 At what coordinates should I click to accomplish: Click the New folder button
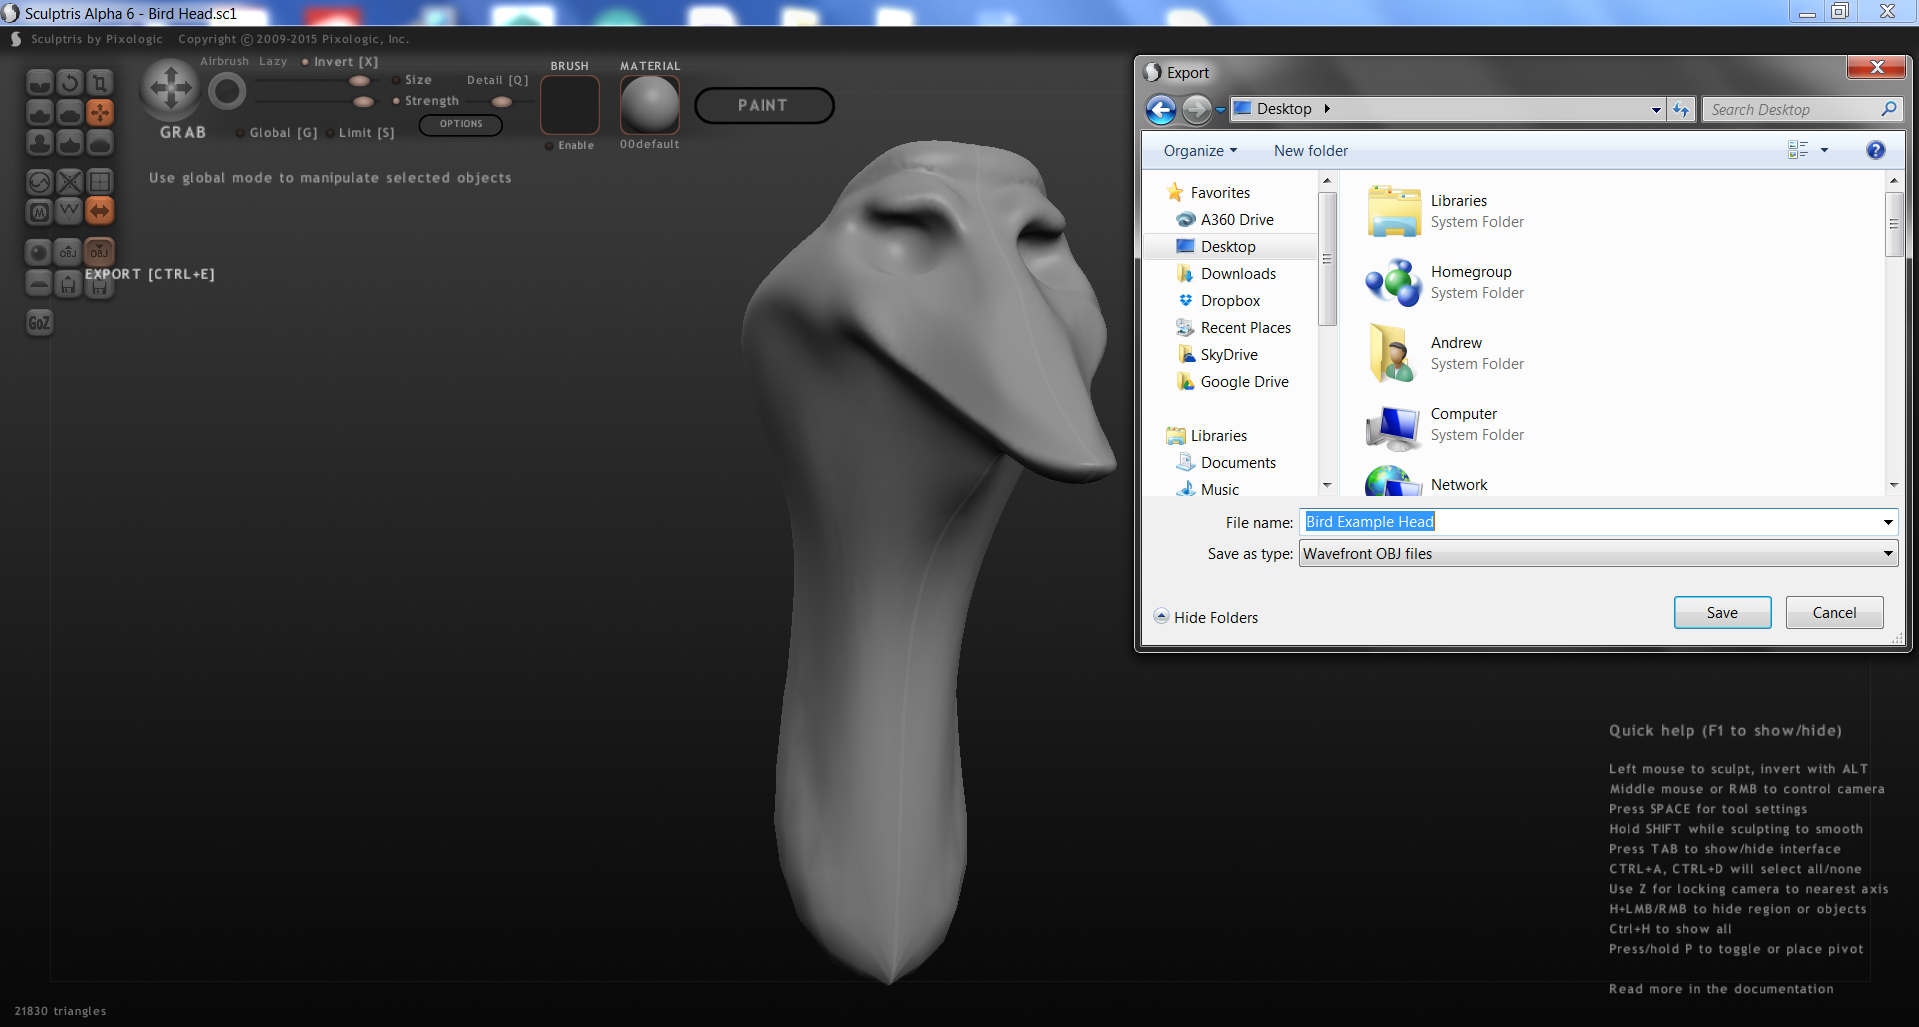click(x=1311, y=150)
